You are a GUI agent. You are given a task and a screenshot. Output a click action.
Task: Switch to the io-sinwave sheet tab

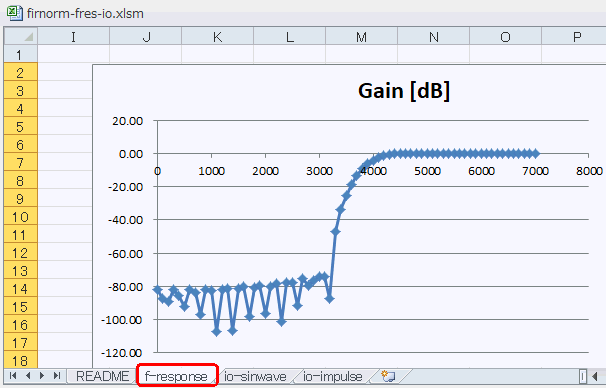coord(255,376)
